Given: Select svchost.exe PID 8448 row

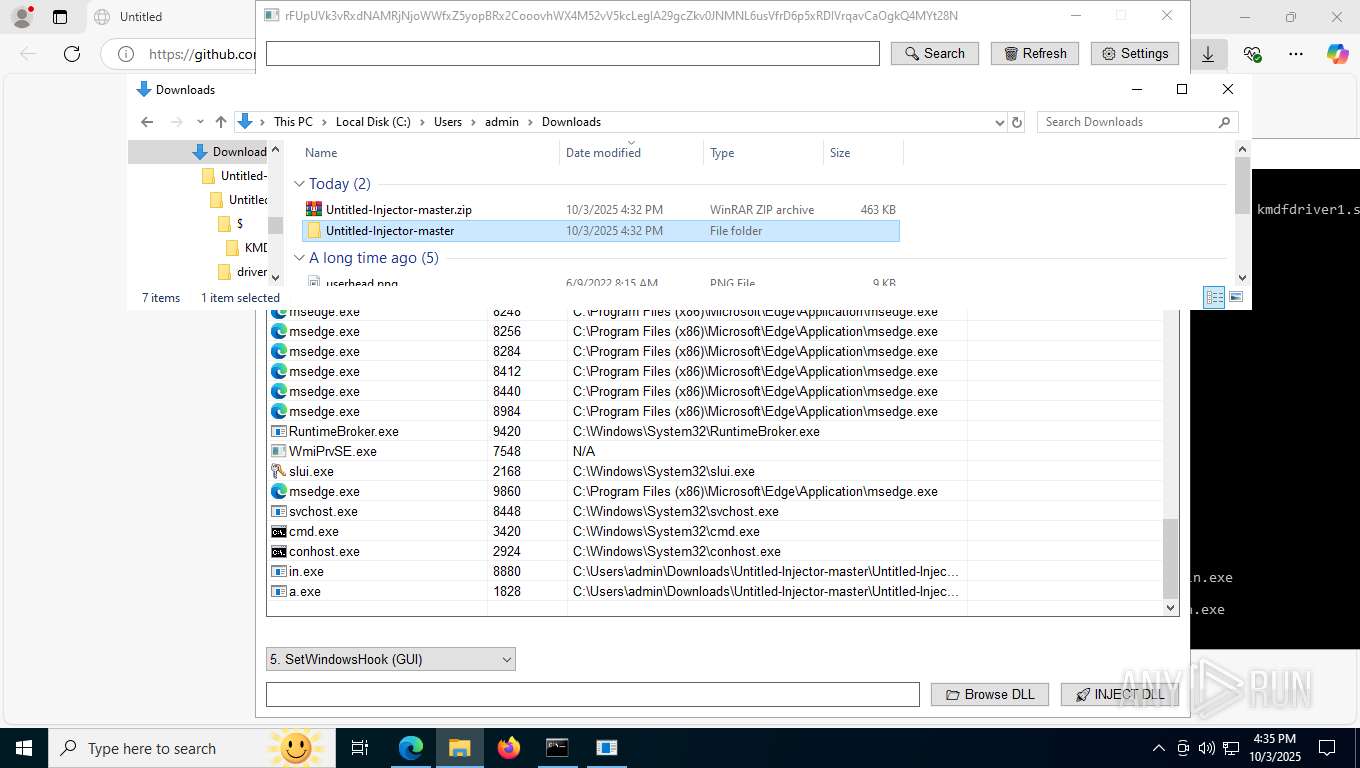Looking at the screenshot, I should point(716,512).
